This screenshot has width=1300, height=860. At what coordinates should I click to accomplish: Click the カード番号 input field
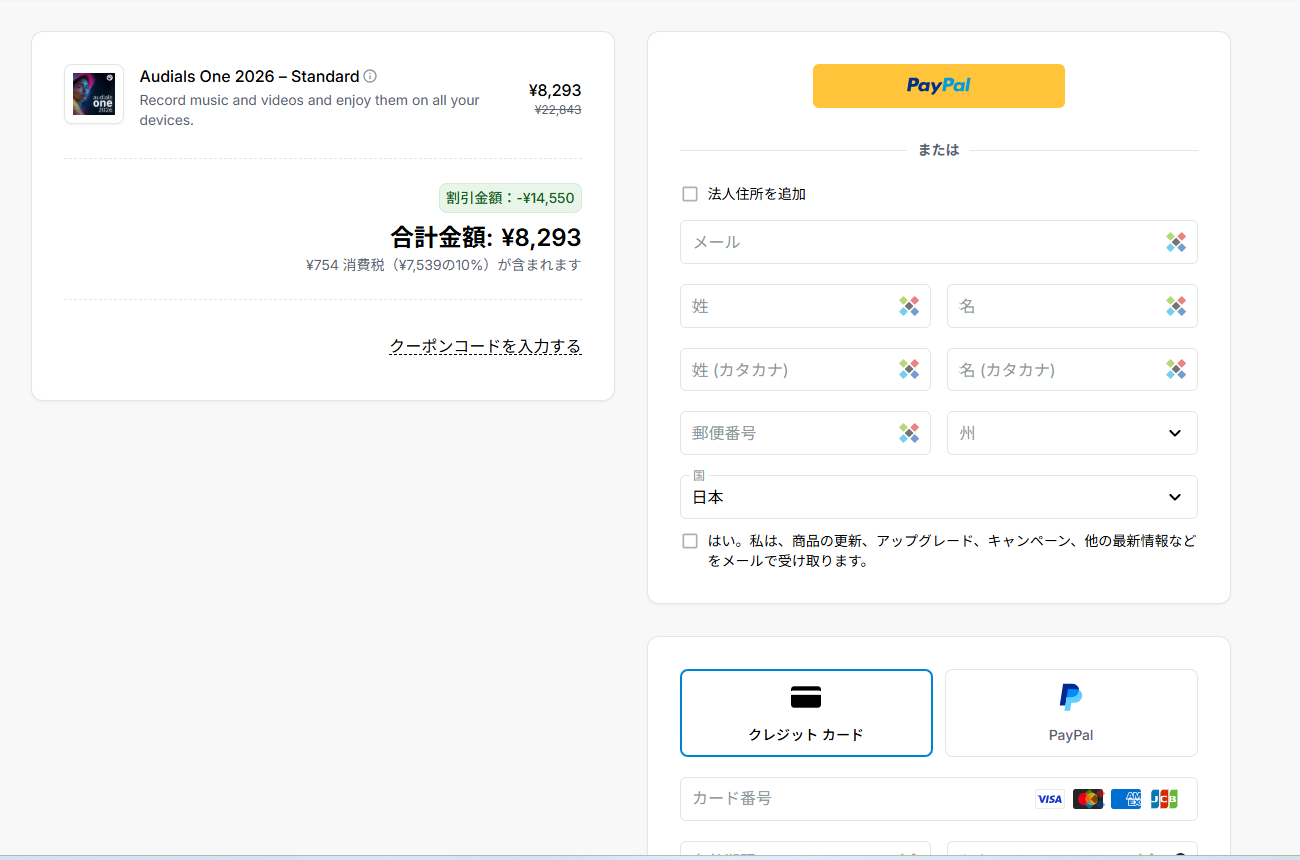[939, 799]
